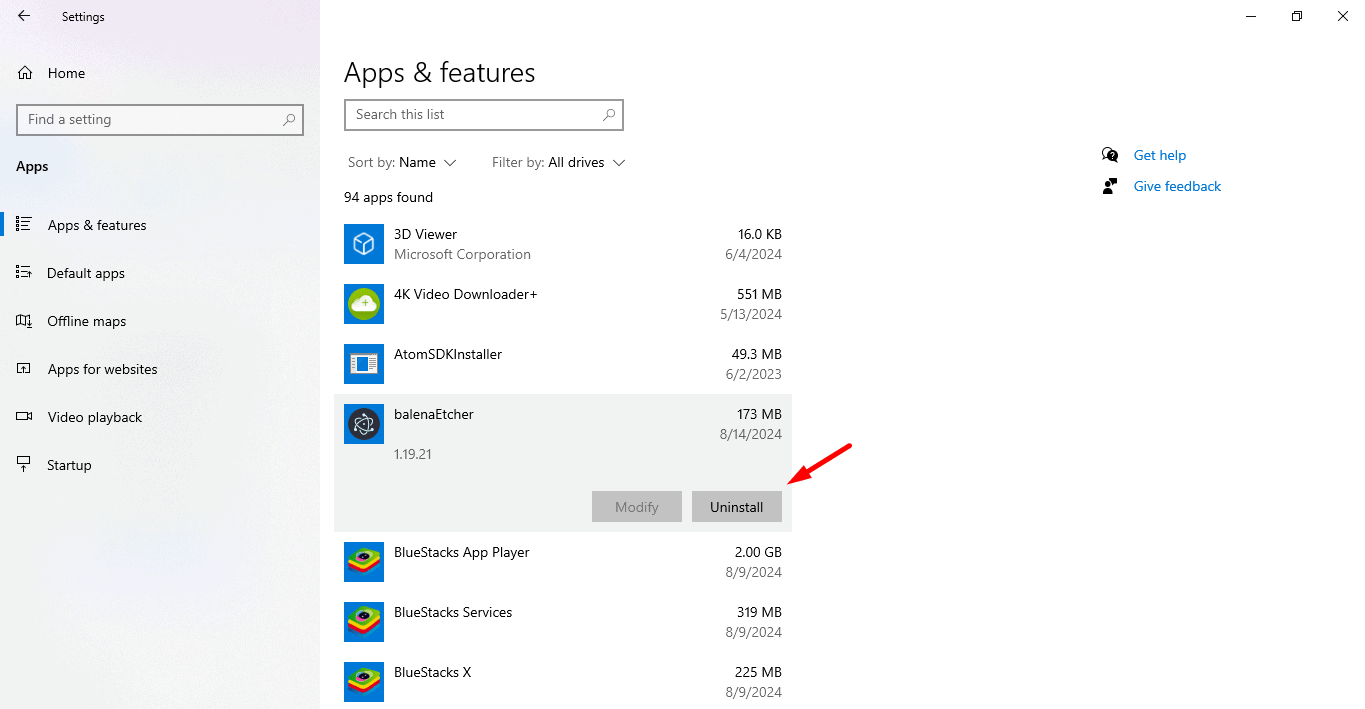Click the 2.00 GB size value
This screenshot has height=709, width=1365.
[x=759, y=552]
